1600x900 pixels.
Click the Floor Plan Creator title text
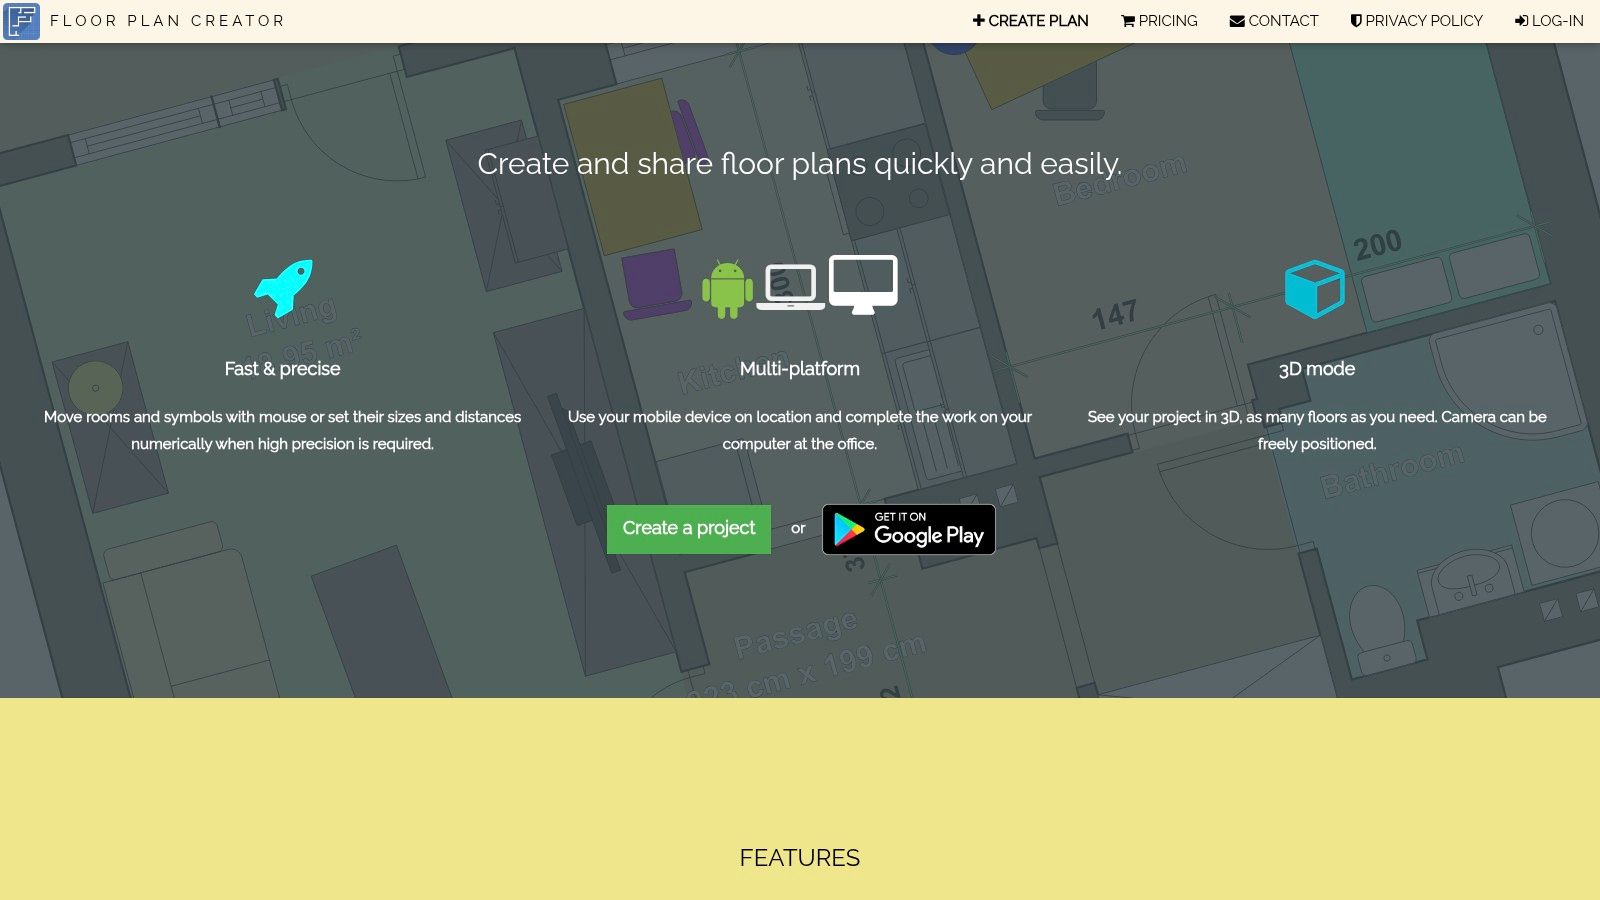click(166, 20)
